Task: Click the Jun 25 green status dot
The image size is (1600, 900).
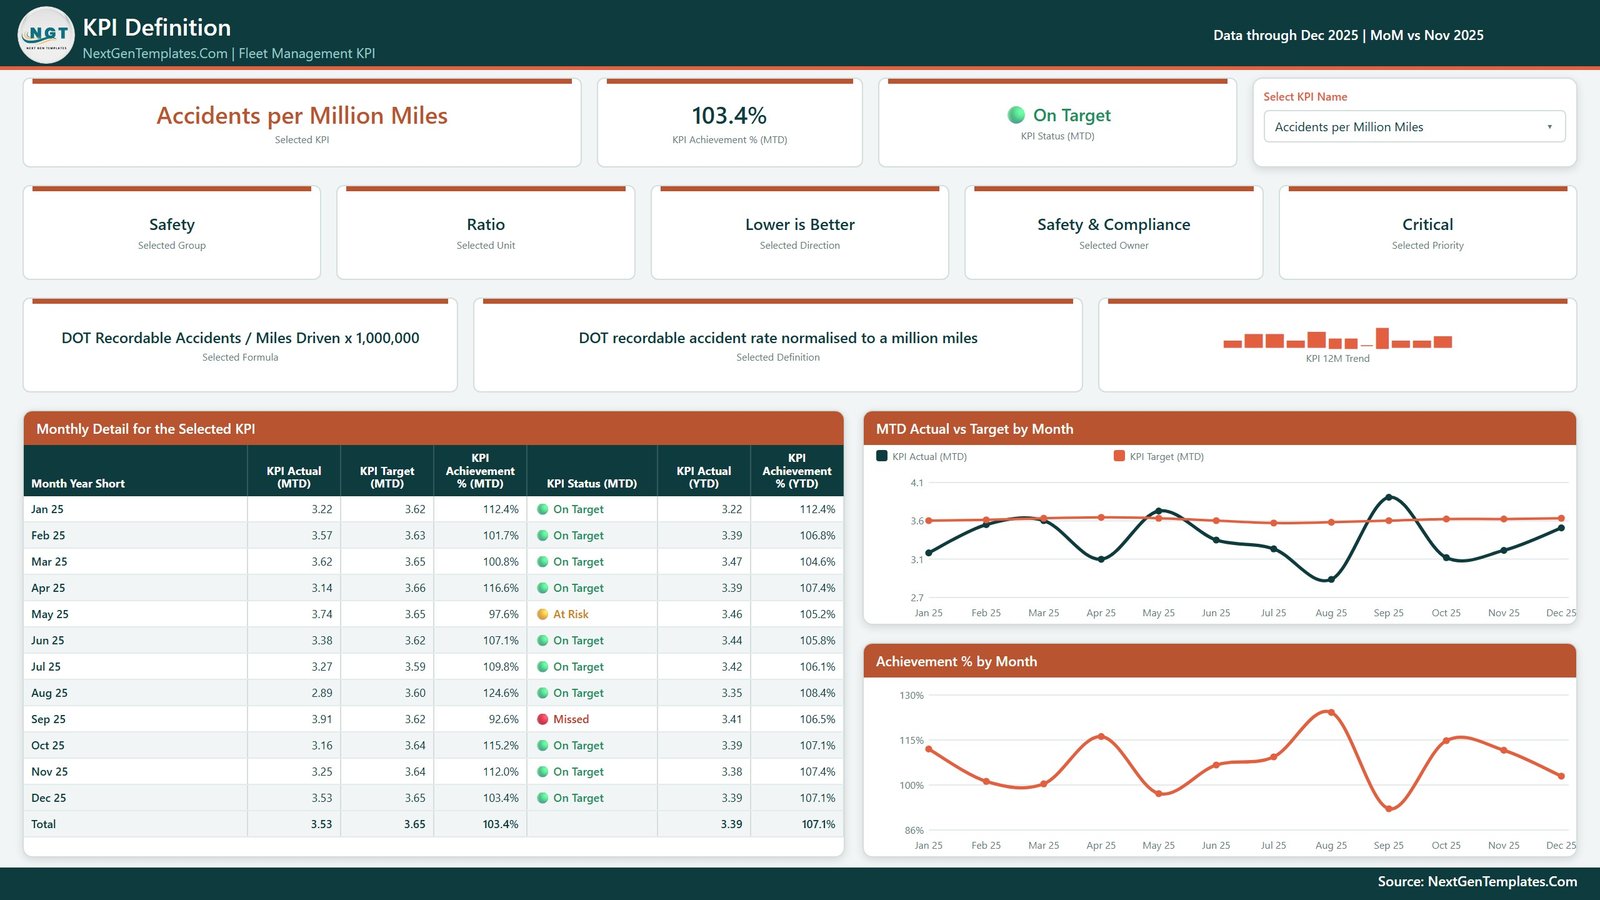Action: [543, 640]
